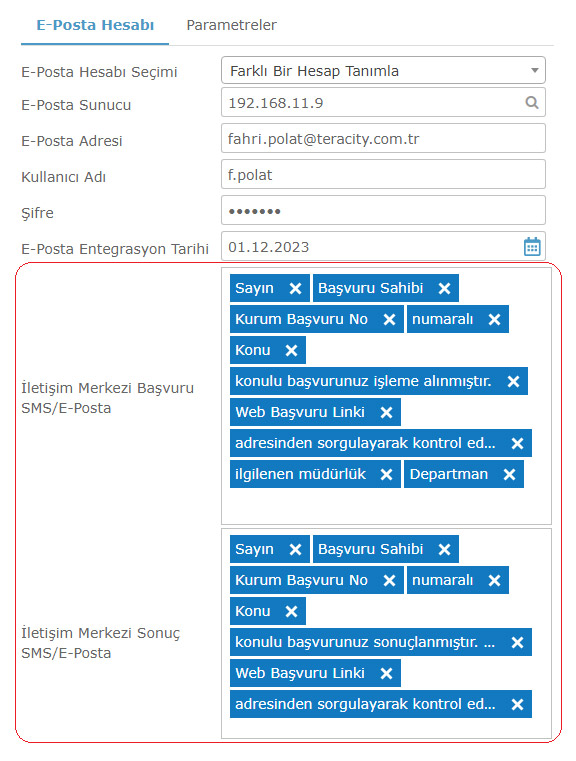The width and height of the screenshot is (576, 761).
Task: Remove the 'Konu' tag in Sonuç section
Action: pyautogui.click(x=291, y=612)
